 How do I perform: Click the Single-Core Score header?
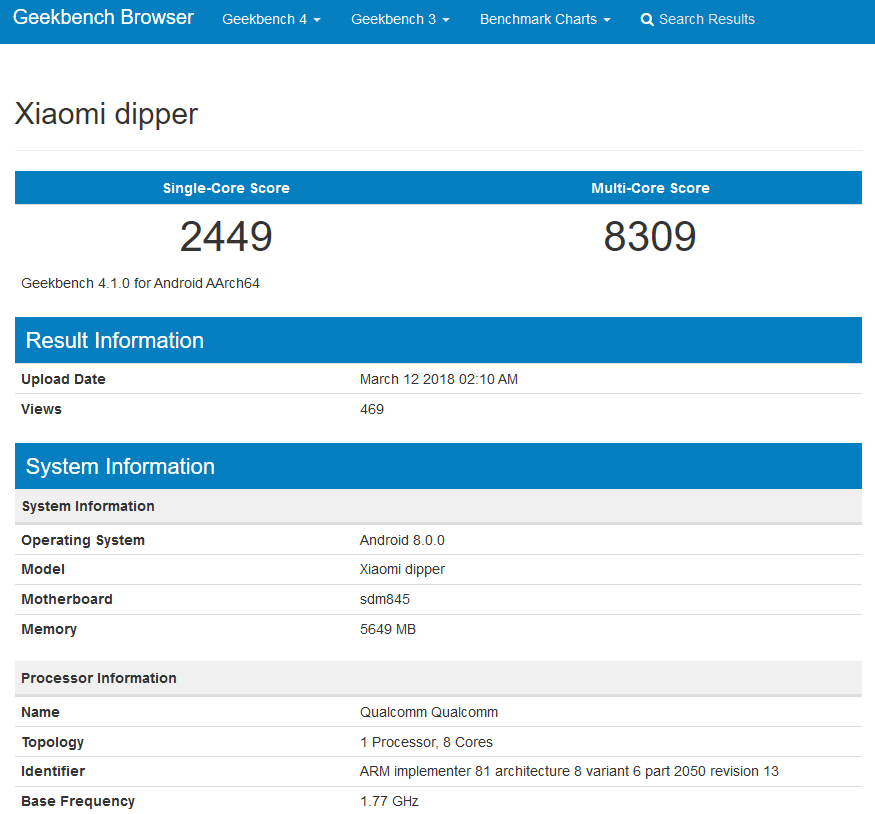pyautogui.click(x=226, y=188)
